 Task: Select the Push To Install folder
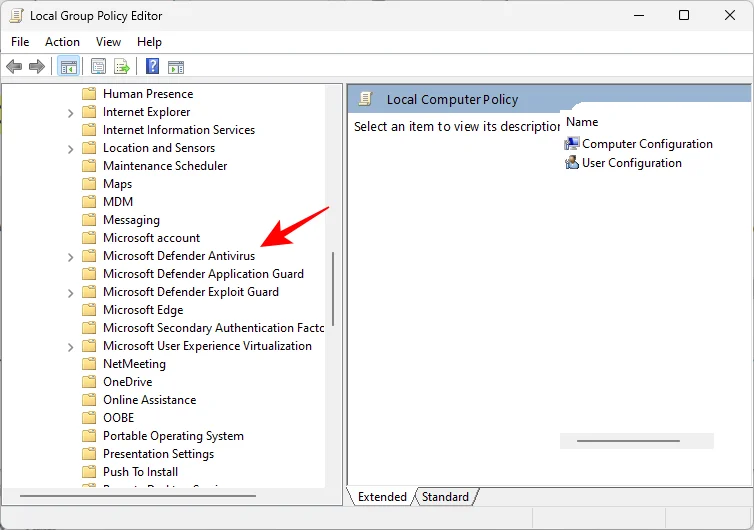point(140,472)
